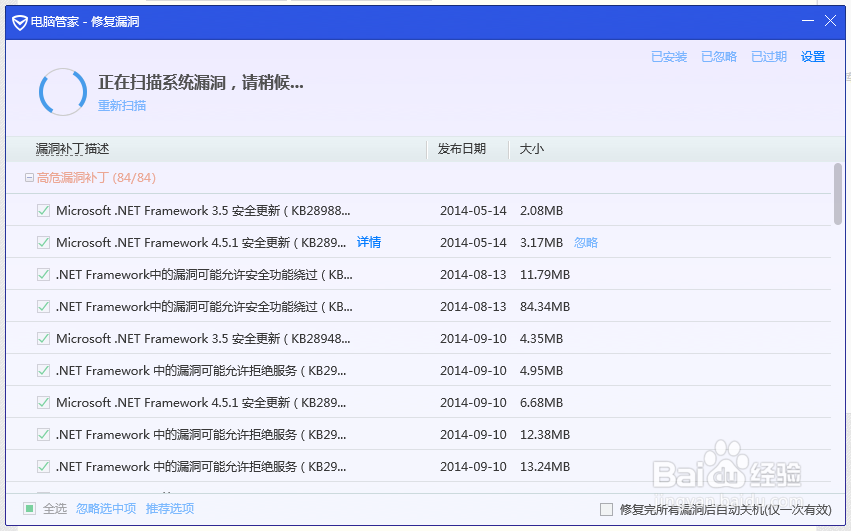Uncheck the 6.68MB .NET Framework 4.5.1 patch
851x531 pixels.
[x=43, y=402]
